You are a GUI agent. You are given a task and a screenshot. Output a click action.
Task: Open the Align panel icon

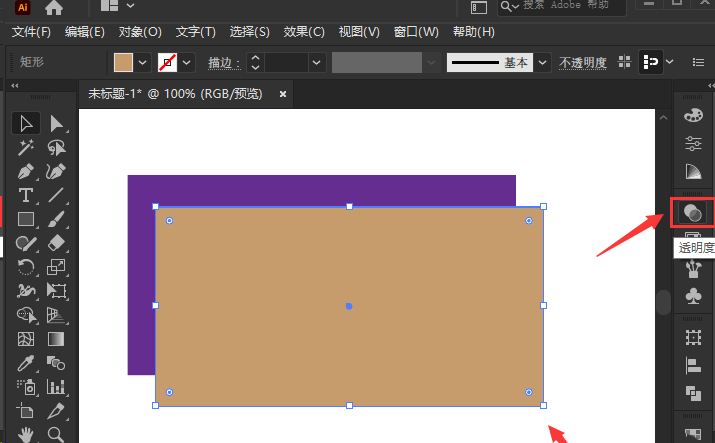692,366
